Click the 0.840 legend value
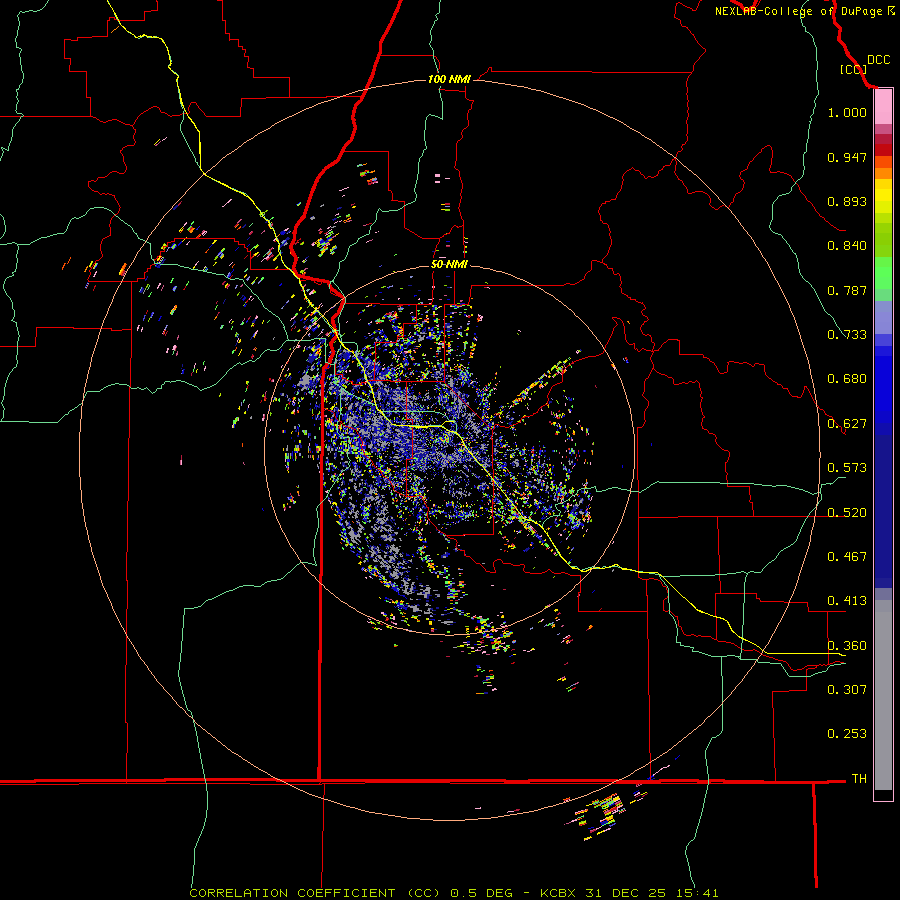This screenshot has height=900, width=900. 847,246
